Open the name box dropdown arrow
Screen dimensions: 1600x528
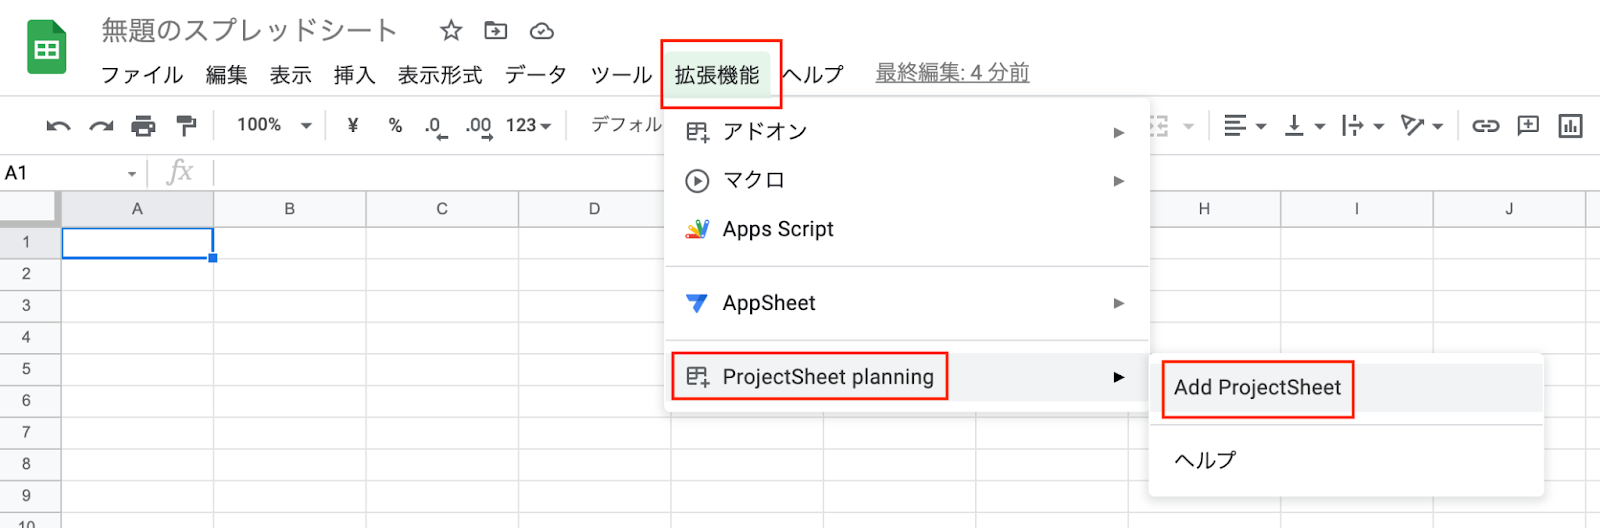coord(132,174)
